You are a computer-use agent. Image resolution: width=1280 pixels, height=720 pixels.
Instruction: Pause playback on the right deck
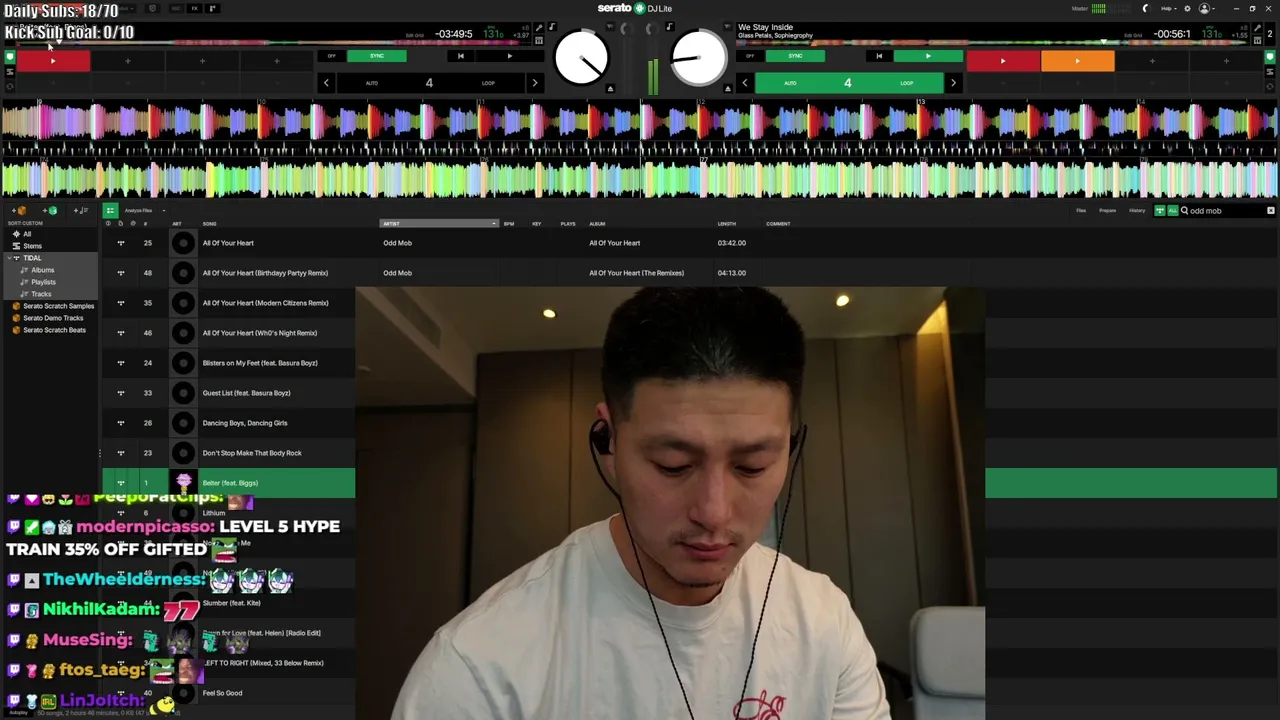click(x=928, y=56)
